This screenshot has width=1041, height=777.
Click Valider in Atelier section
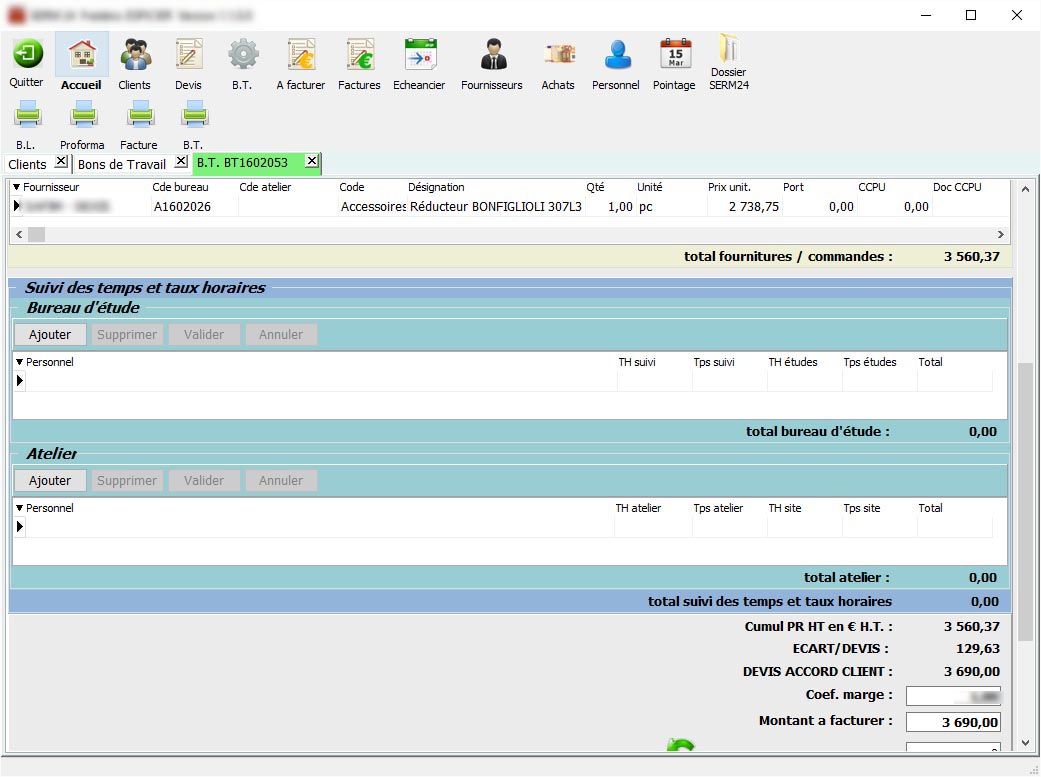[x=204, y=481]
